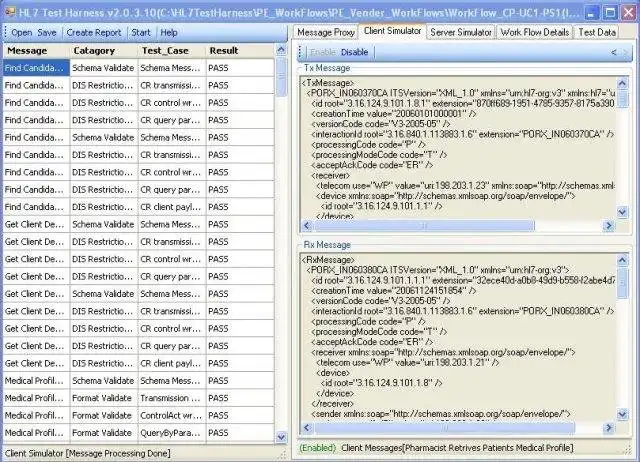The image size is (640, 462).
Task: Click Tx Message horizontal scrollbar thumb
Action: [424, 225]
